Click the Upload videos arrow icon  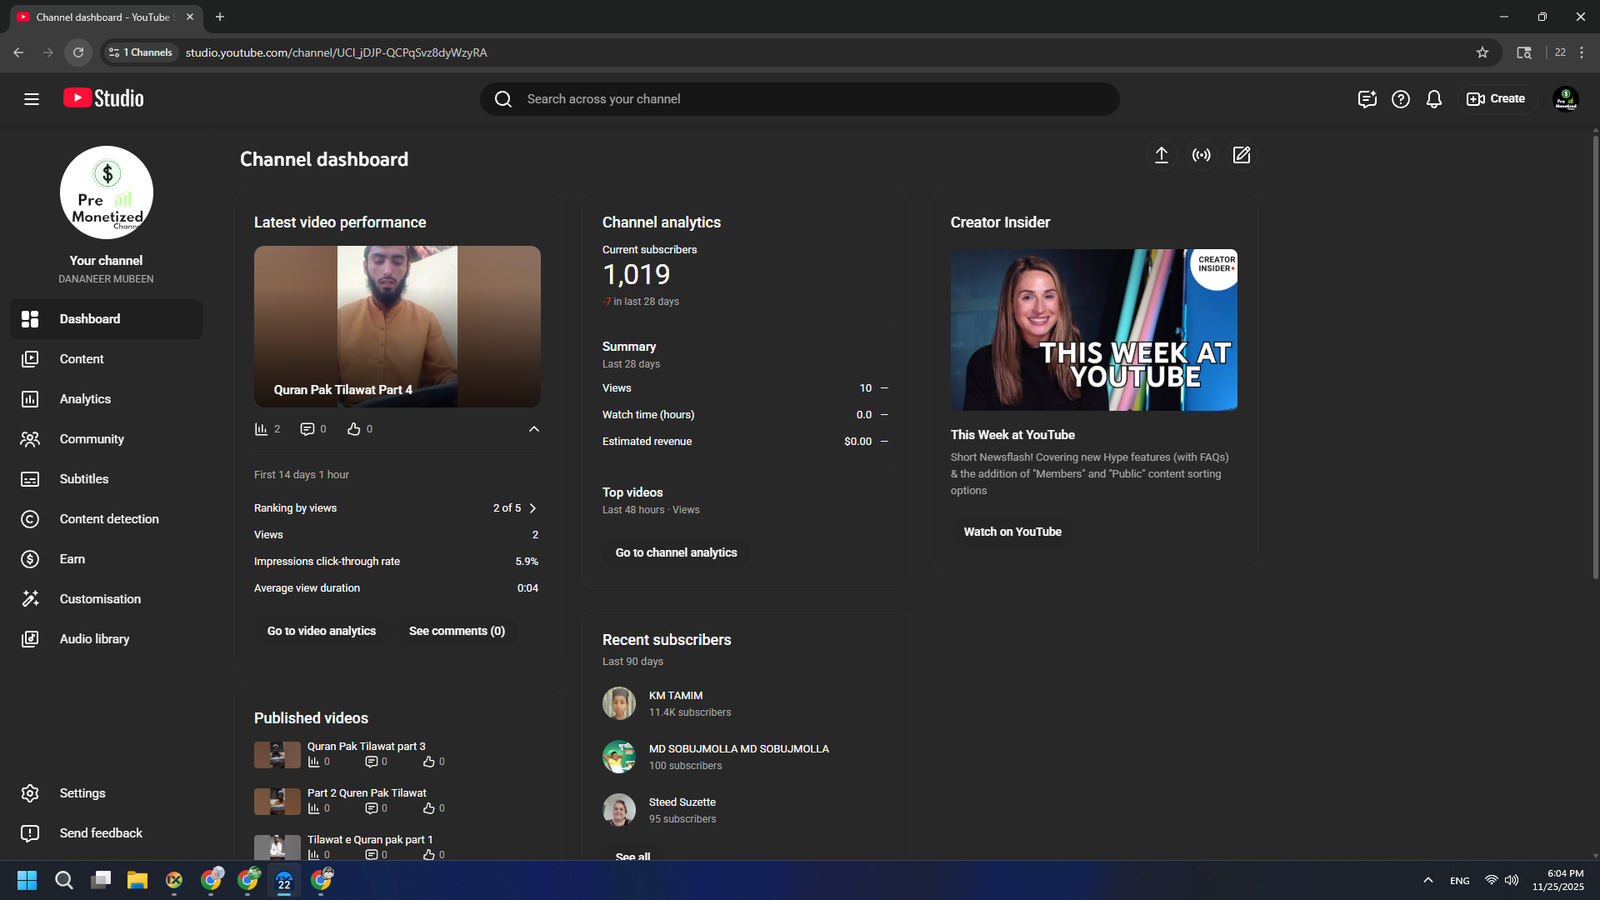click(x=1161, y=155)
